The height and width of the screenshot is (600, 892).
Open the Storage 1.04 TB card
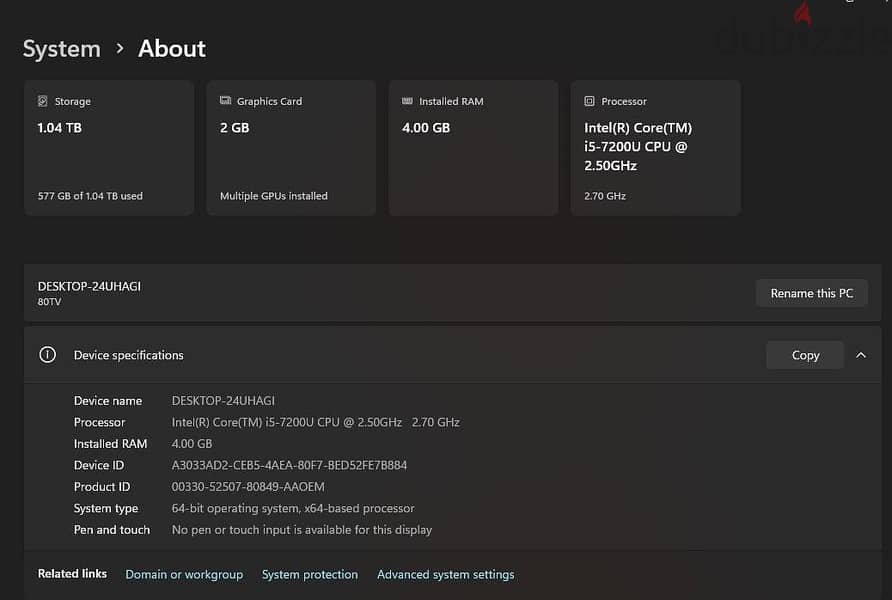[109, 148]
